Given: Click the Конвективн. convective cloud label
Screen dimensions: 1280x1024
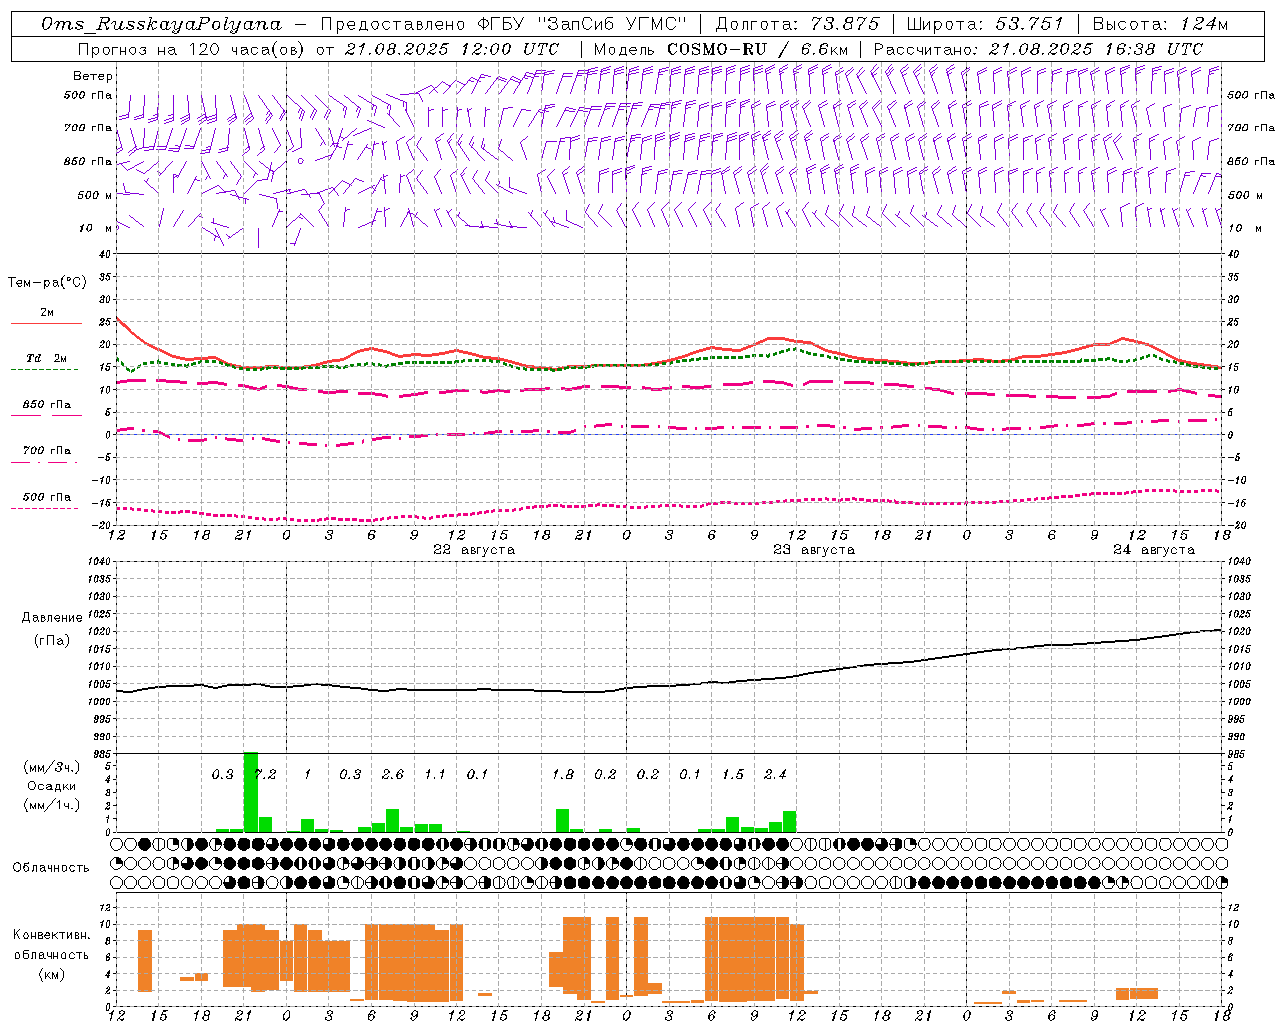Looking at the screenshot, I should [51, 935].
